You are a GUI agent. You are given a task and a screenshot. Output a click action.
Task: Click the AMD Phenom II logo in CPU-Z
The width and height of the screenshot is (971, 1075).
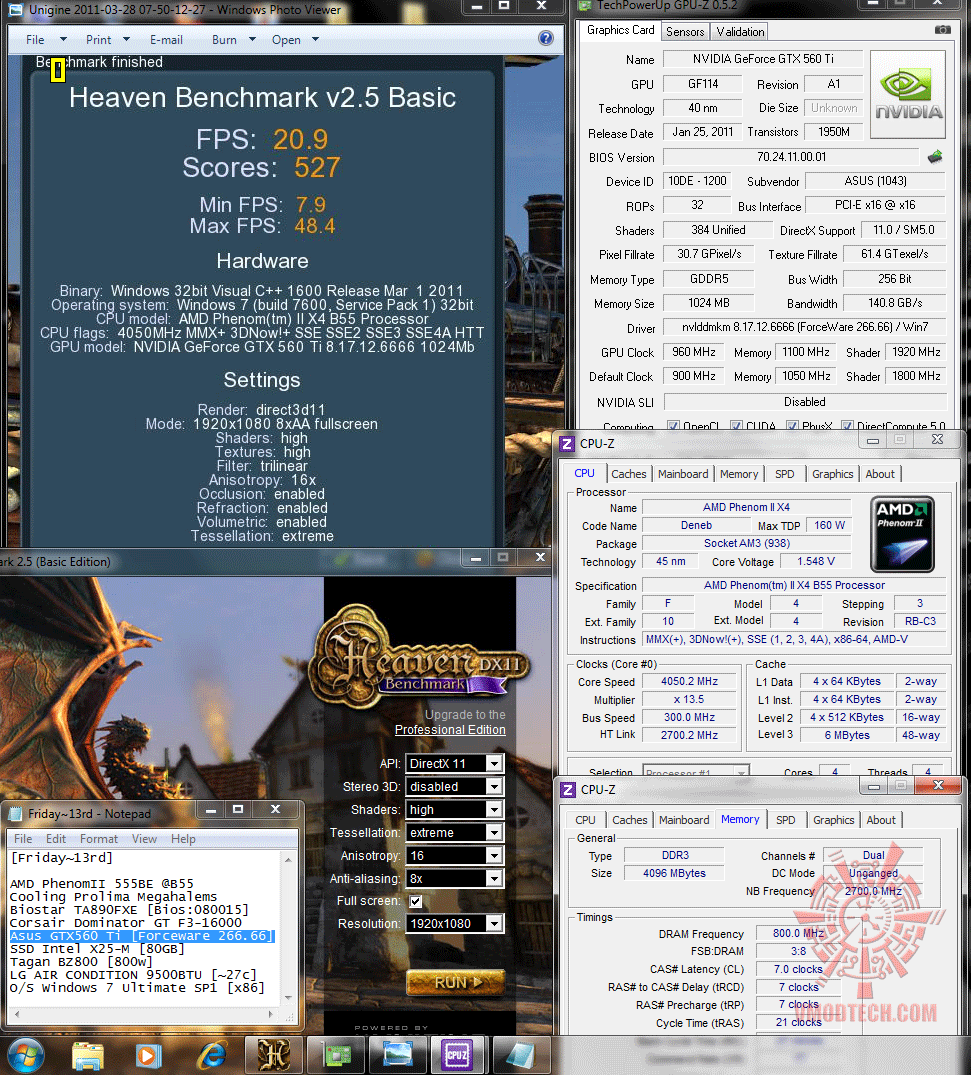[x=902, y=534]
